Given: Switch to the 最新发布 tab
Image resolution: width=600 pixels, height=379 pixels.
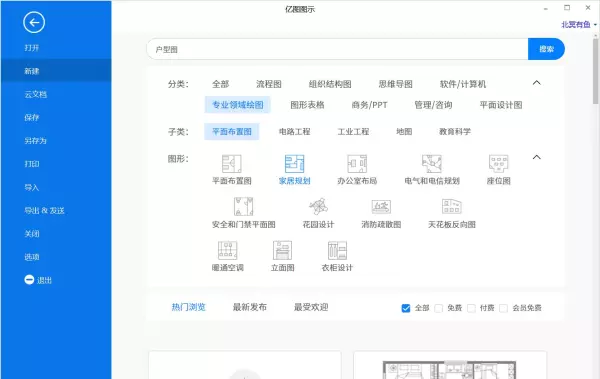Looking at the screenshot, I should tap(249, 307).
